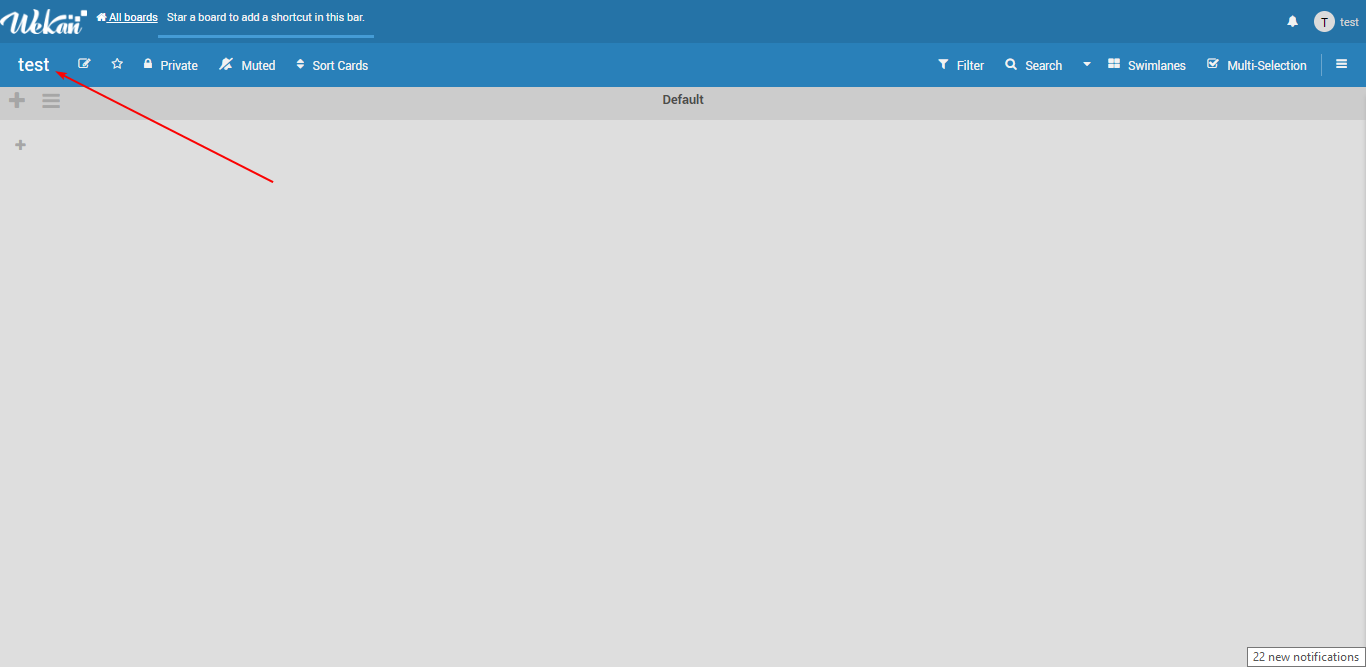Switch the Swimlanes view

point(1147,65)
